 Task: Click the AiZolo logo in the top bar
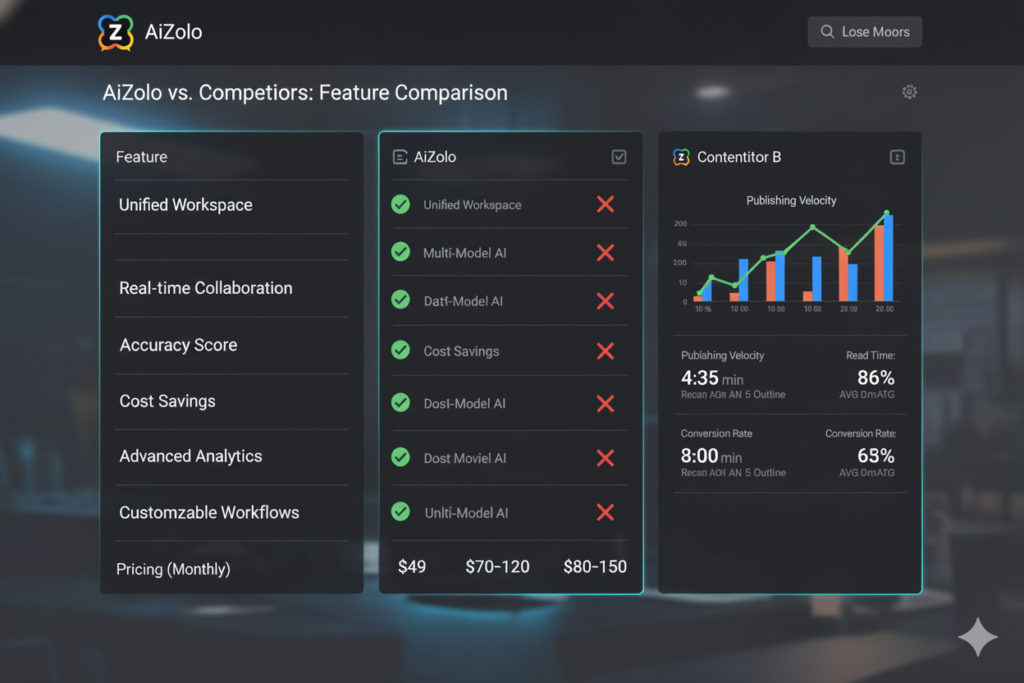(118, 31)
